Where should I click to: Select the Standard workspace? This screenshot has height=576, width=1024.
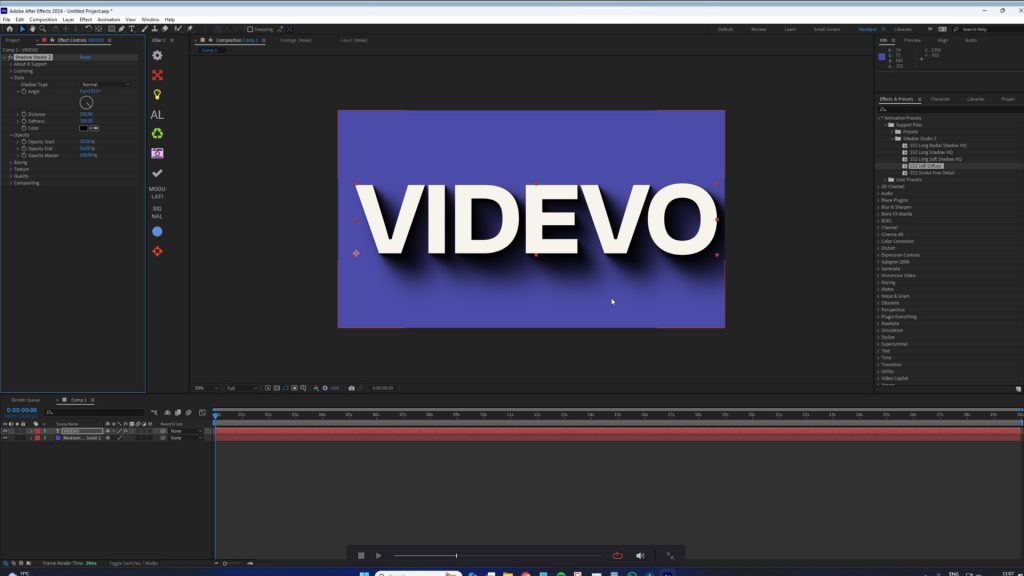[867, 29]
